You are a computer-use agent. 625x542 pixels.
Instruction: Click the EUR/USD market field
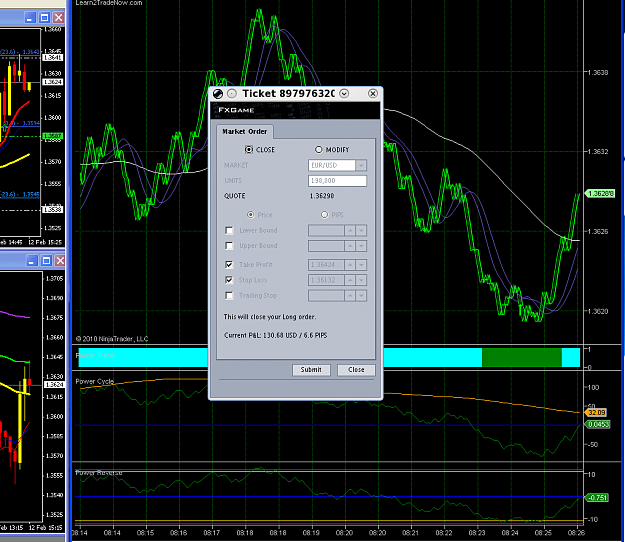332,165
